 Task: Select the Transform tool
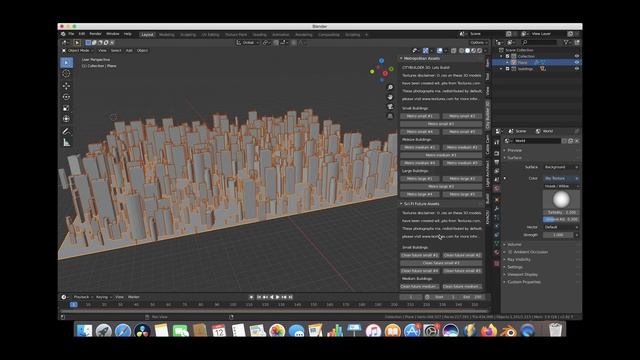(x=66, y=119)
